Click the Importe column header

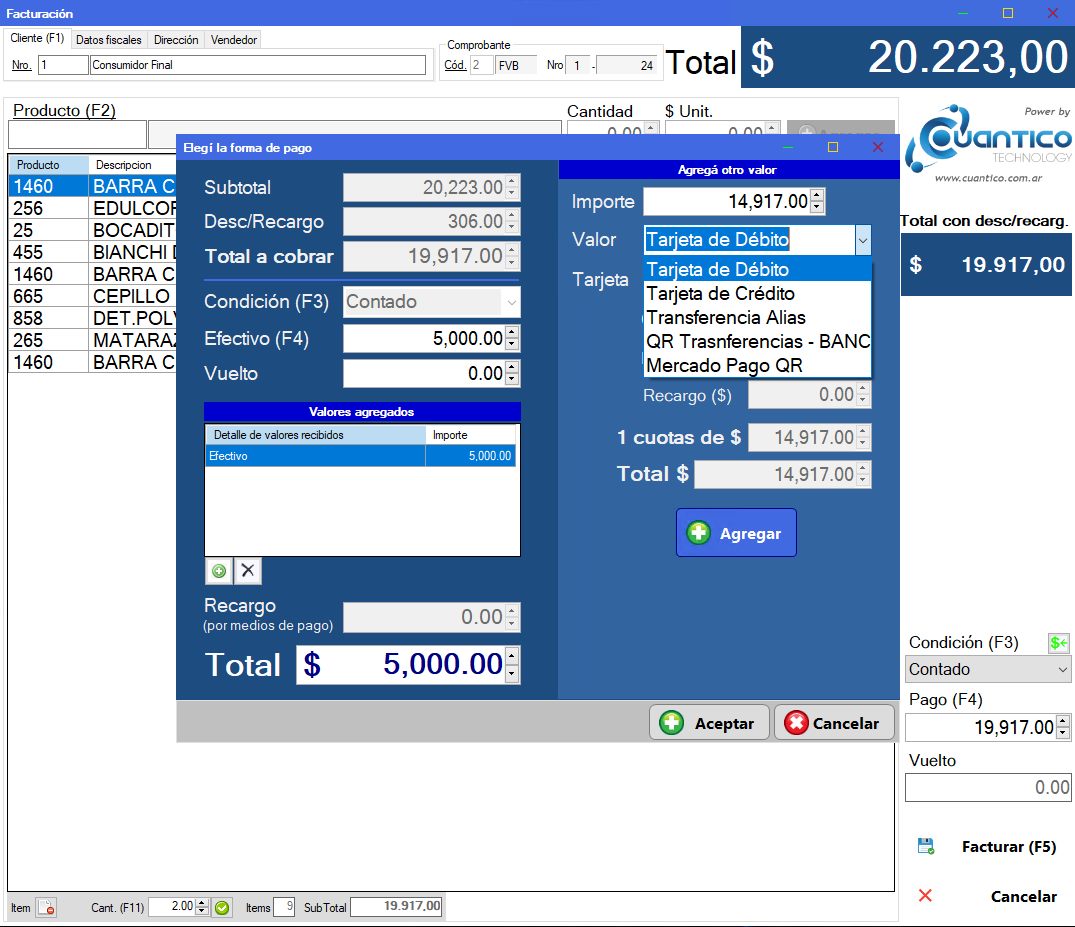tap(471, 435)
